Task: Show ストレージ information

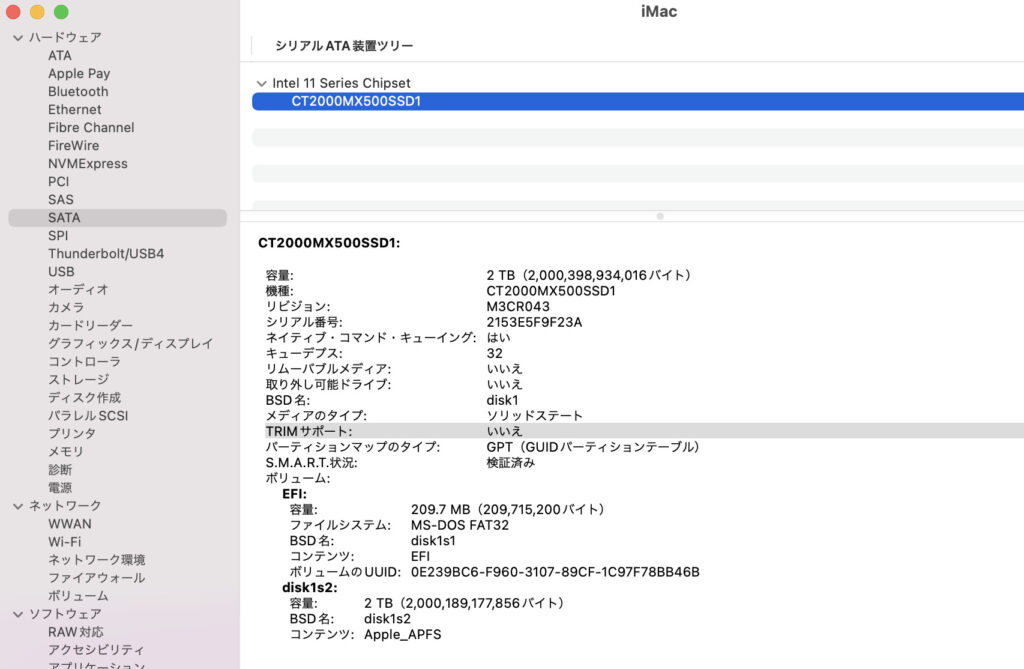Action: pos(78,379)
